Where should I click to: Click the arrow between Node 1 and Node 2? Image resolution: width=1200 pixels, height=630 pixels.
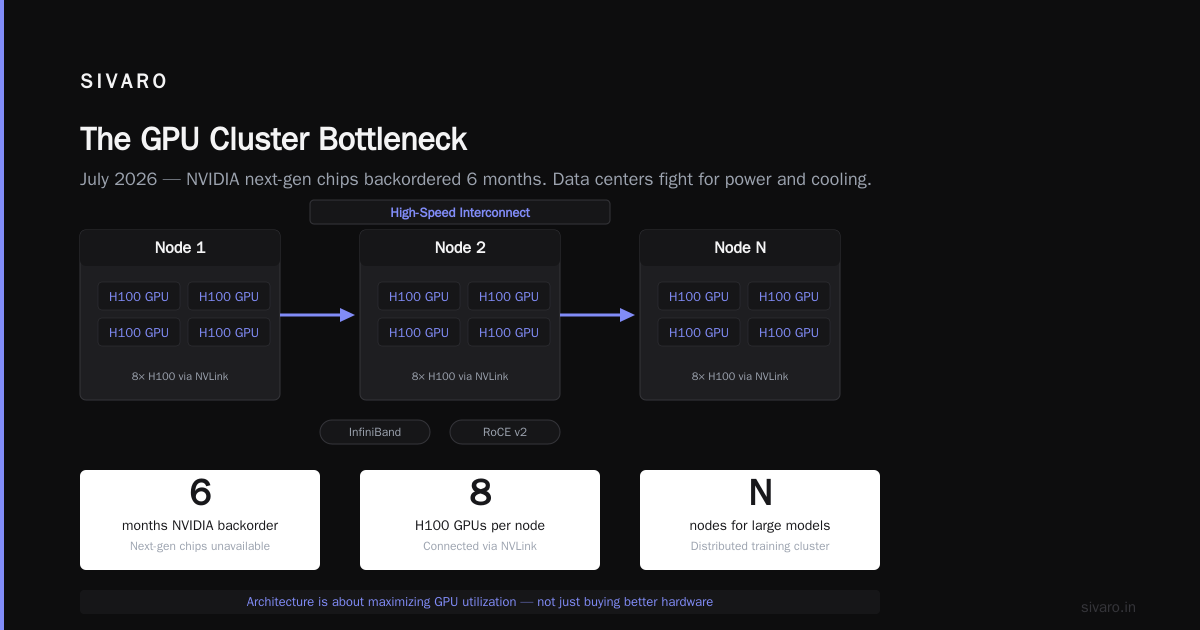click(318, 315)
